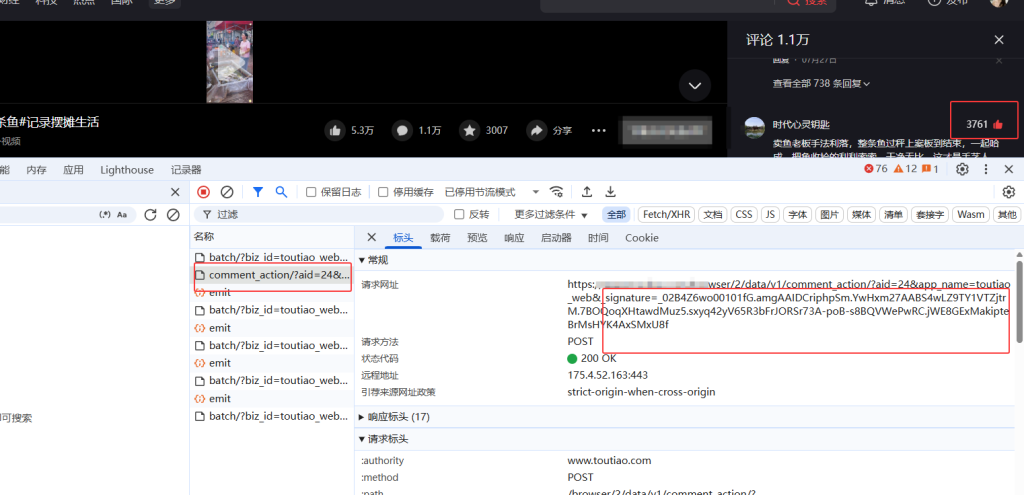The height and width of the screenshot is (495, 1024).
Task: Filter requests by Wasm
Action: coord(970,214)
